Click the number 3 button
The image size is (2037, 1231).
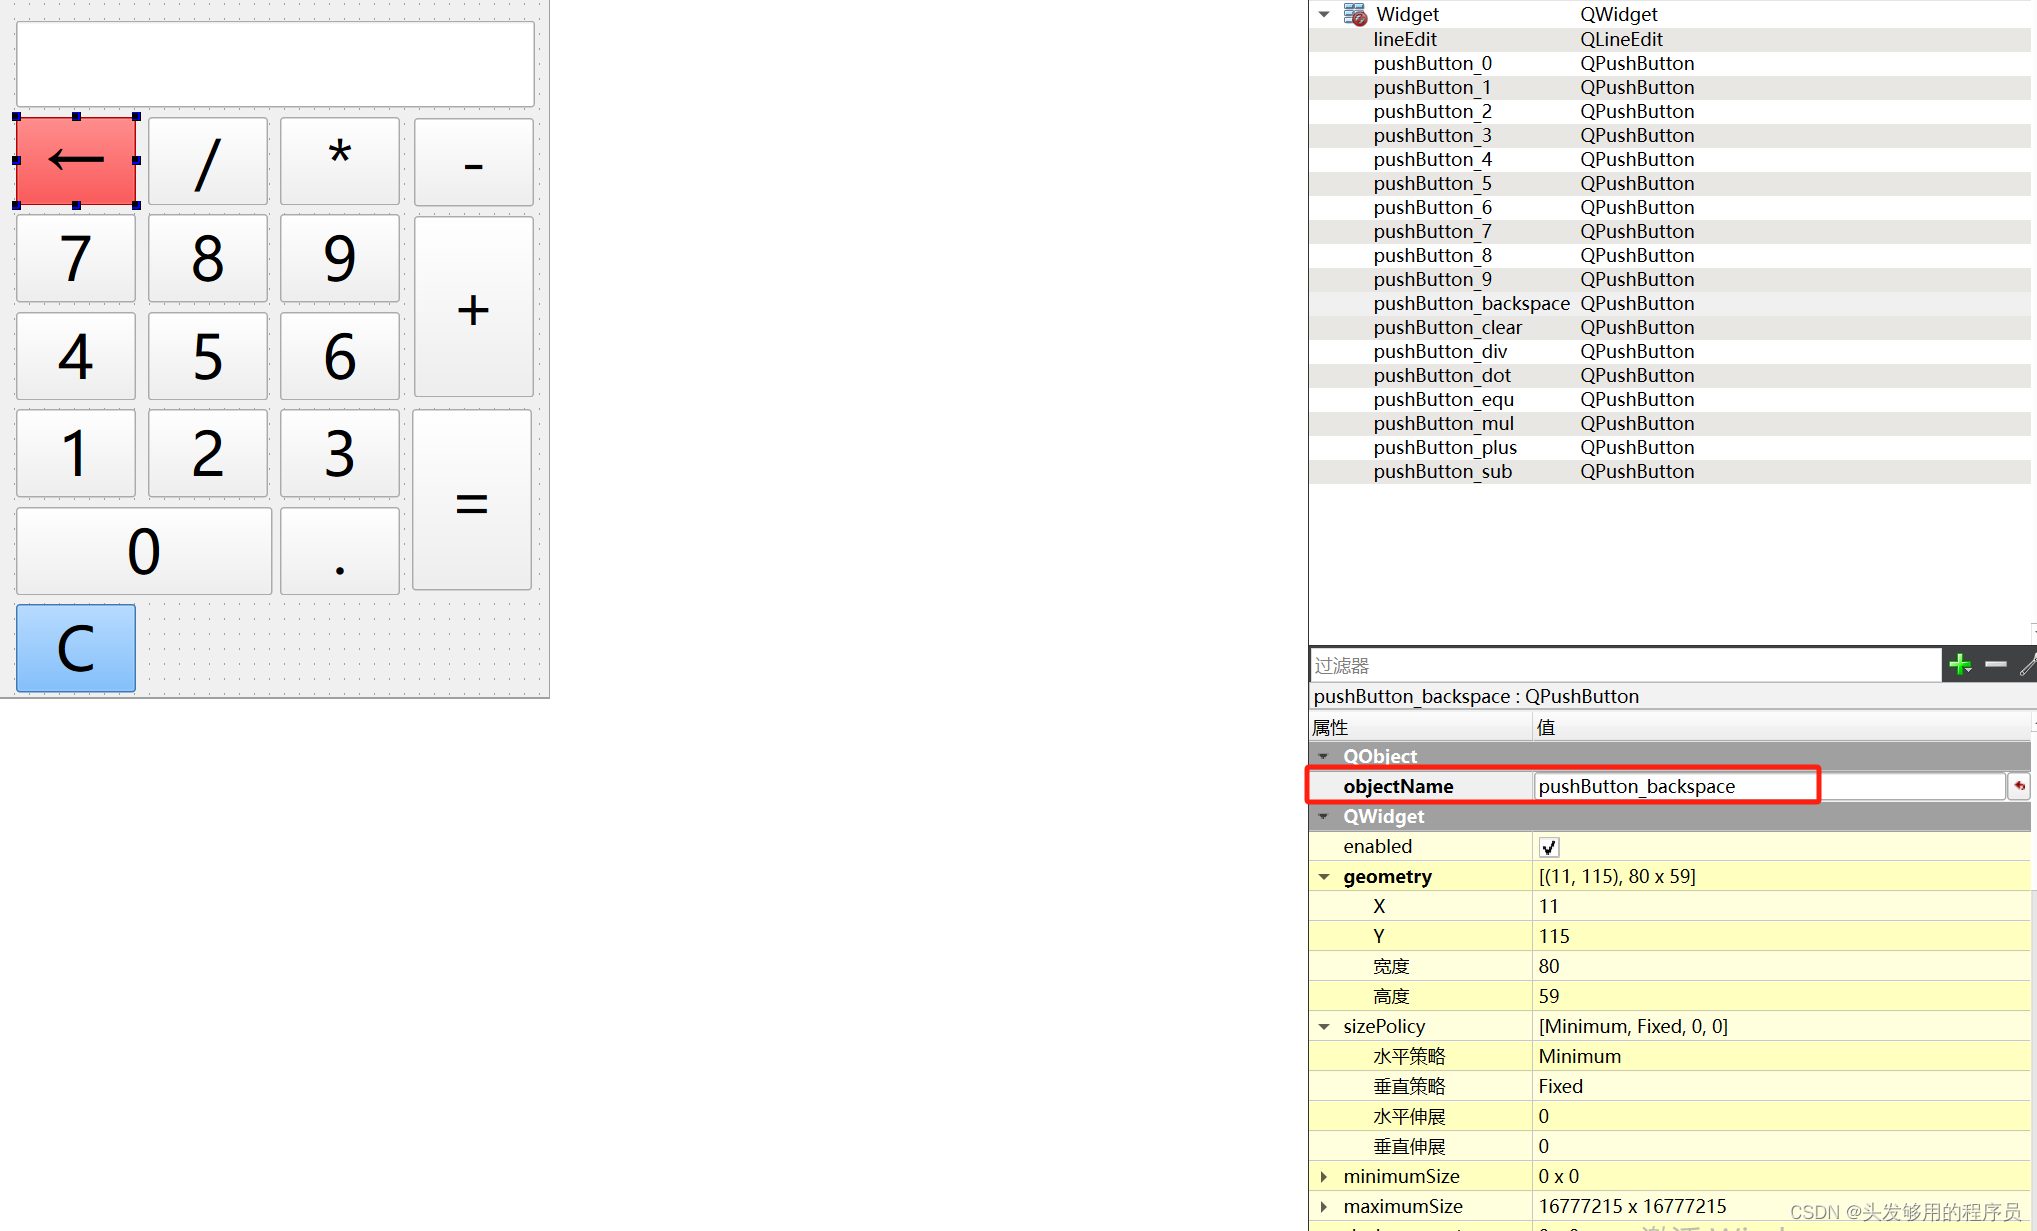[x=340, y=453]
